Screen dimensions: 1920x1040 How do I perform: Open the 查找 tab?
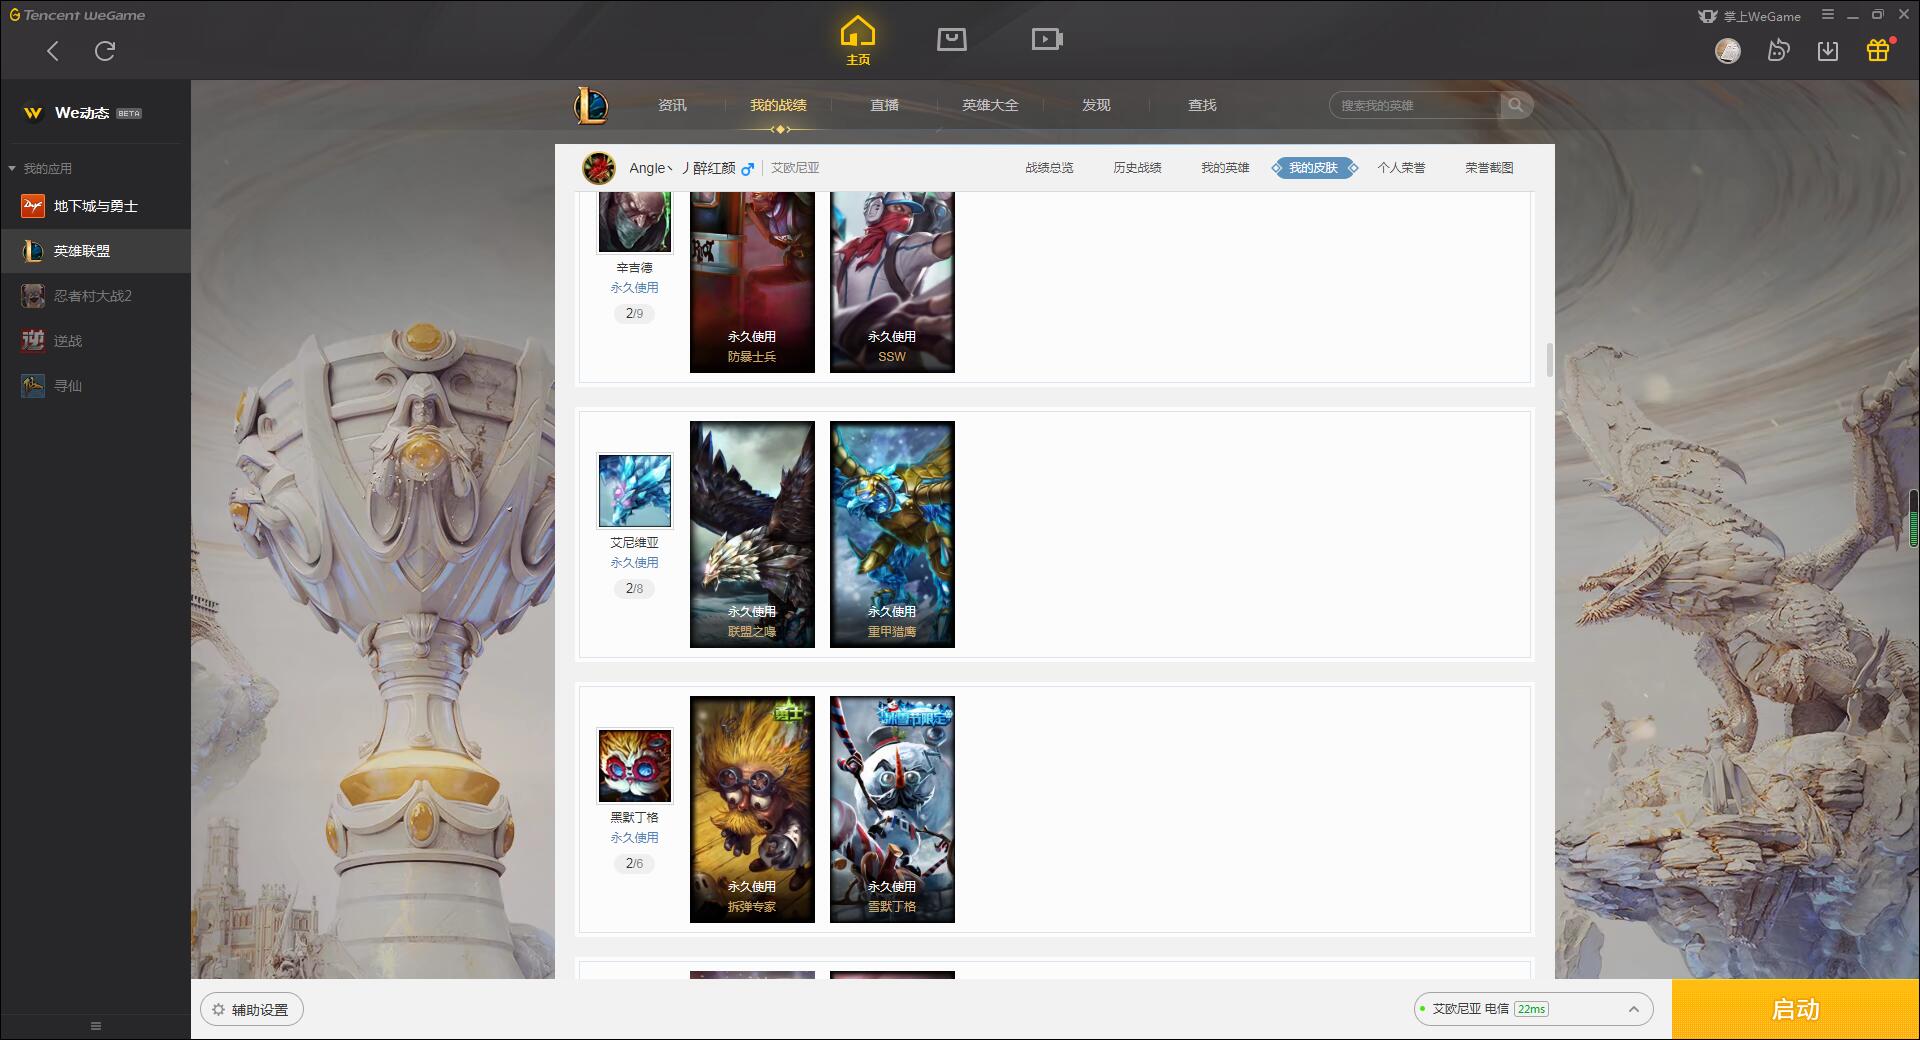click(1202, 105)
